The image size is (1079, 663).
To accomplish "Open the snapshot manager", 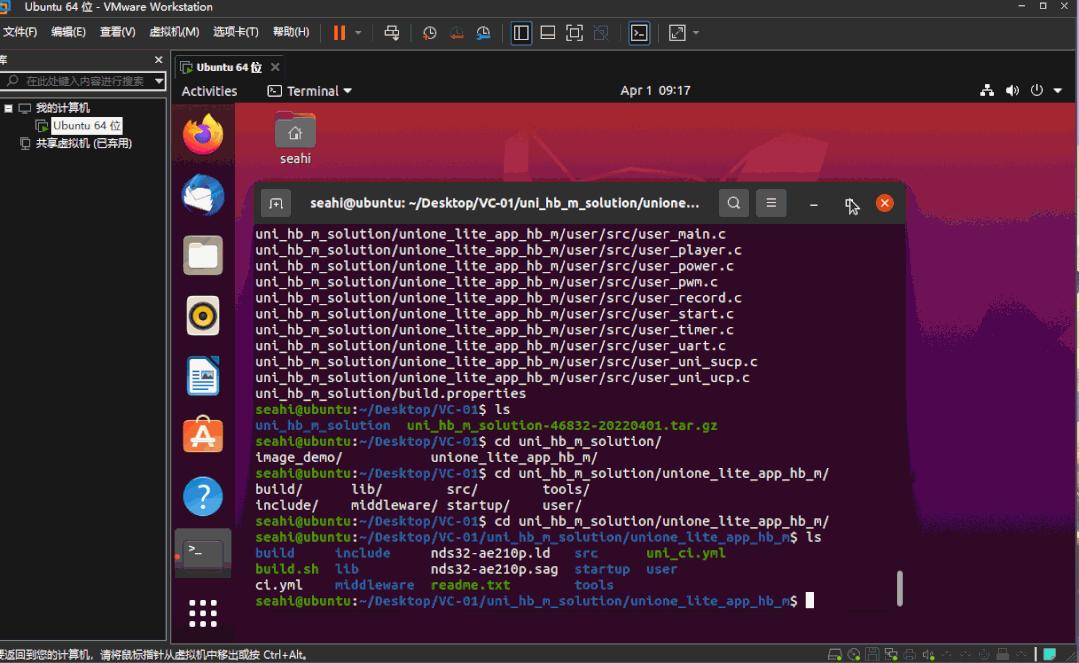I will pos(483,32).
